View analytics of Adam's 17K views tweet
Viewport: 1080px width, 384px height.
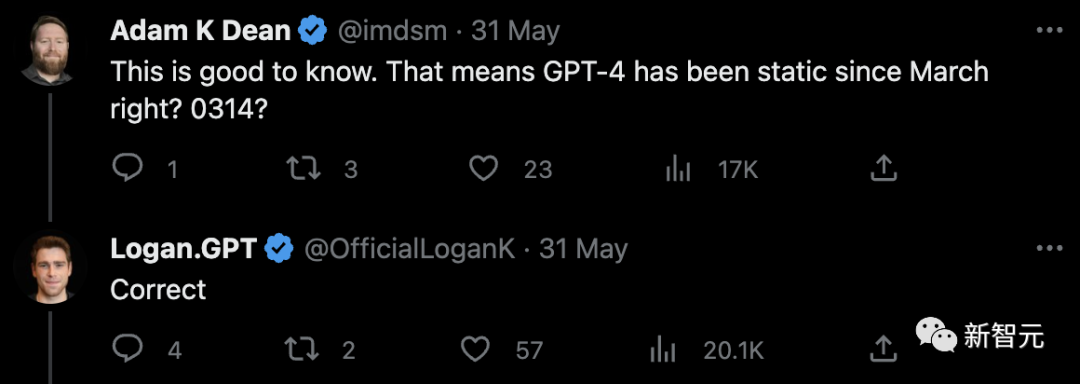[x=678, y=169]
